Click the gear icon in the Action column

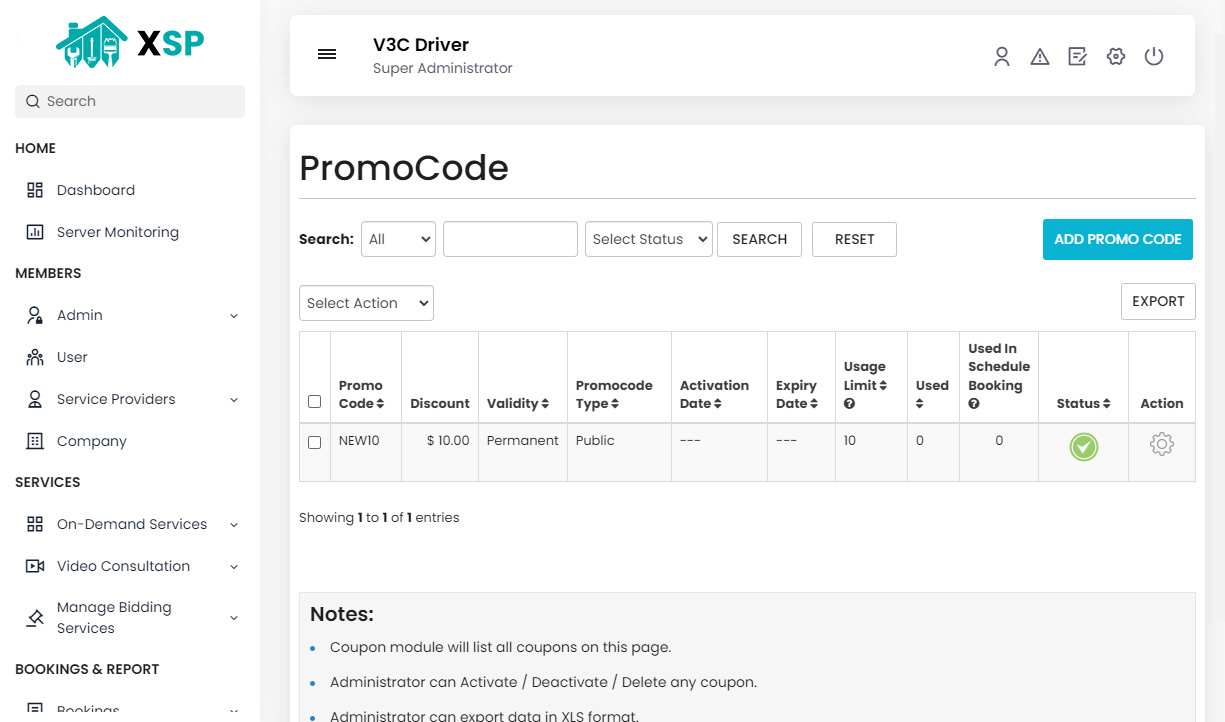pos(1161,443)
